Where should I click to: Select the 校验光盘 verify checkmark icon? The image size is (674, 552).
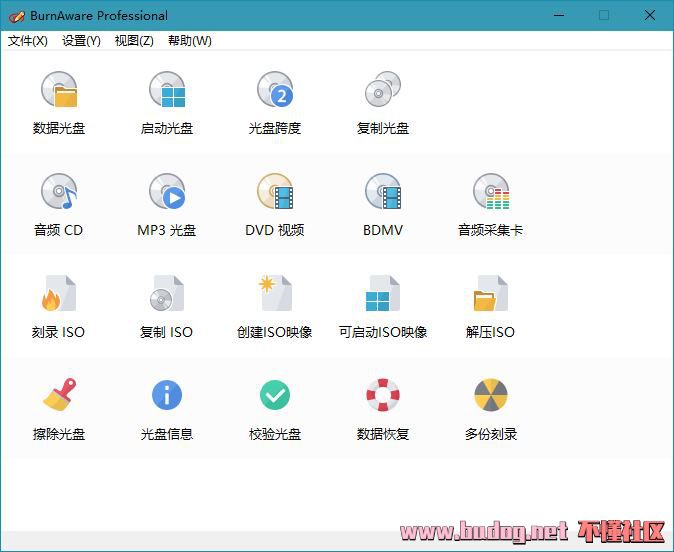click(275, 395)
